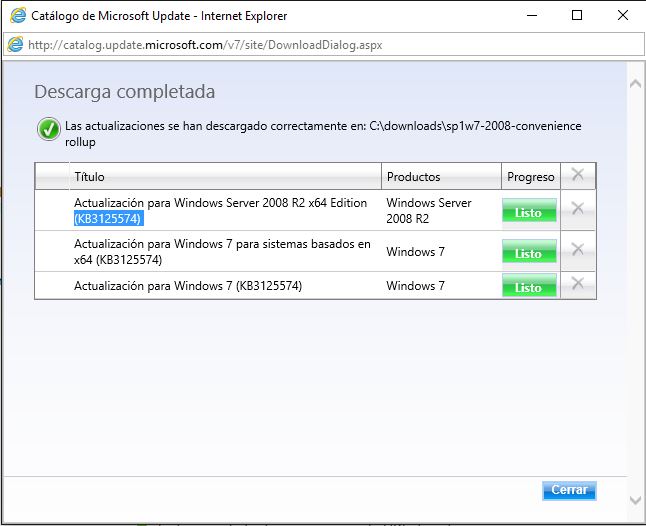Click the scrollbar up arrow
The image size is (646, 526).
click(635, 84)
